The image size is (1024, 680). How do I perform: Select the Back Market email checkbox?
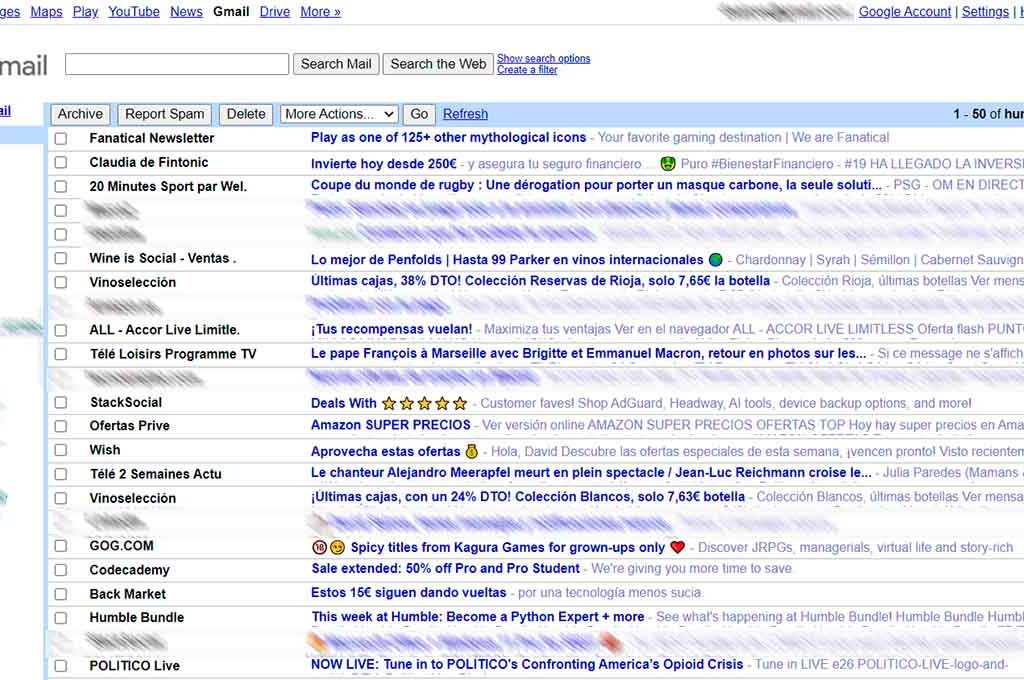(61, 594)
